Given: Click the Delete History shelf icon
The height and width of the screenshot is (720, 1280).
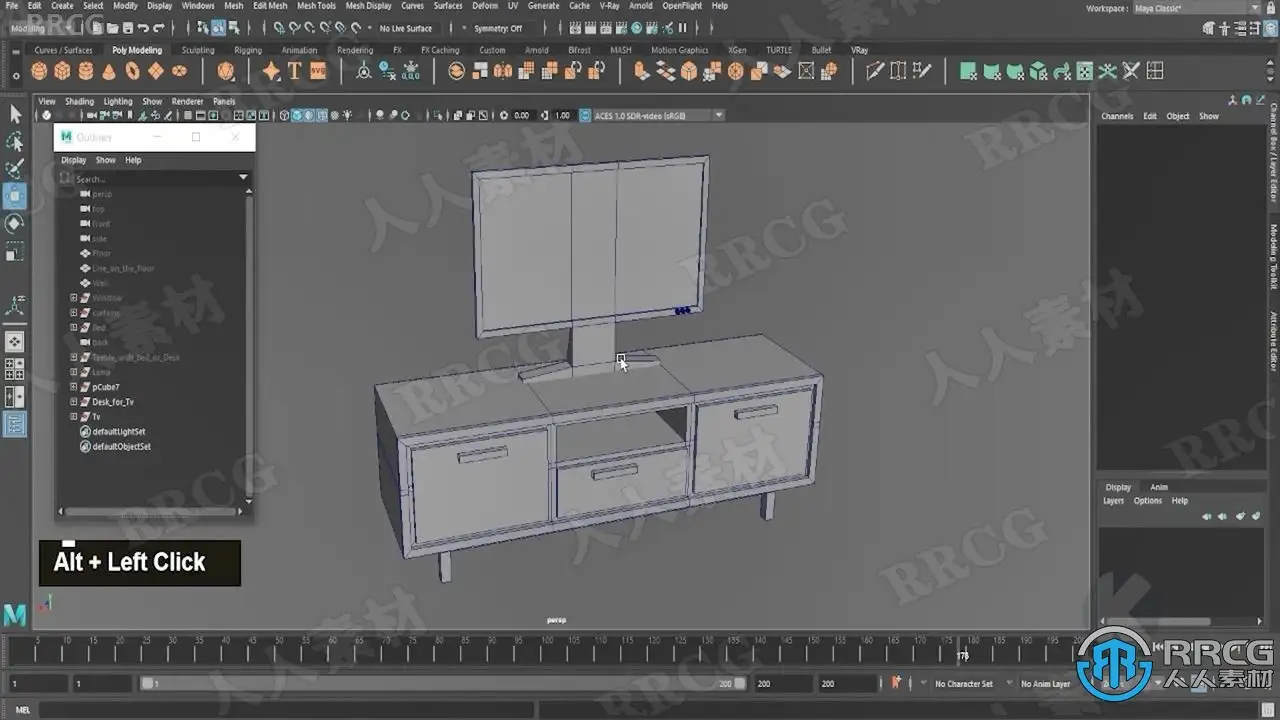Looking at the screenshot, I should click(x=386, y=71).
